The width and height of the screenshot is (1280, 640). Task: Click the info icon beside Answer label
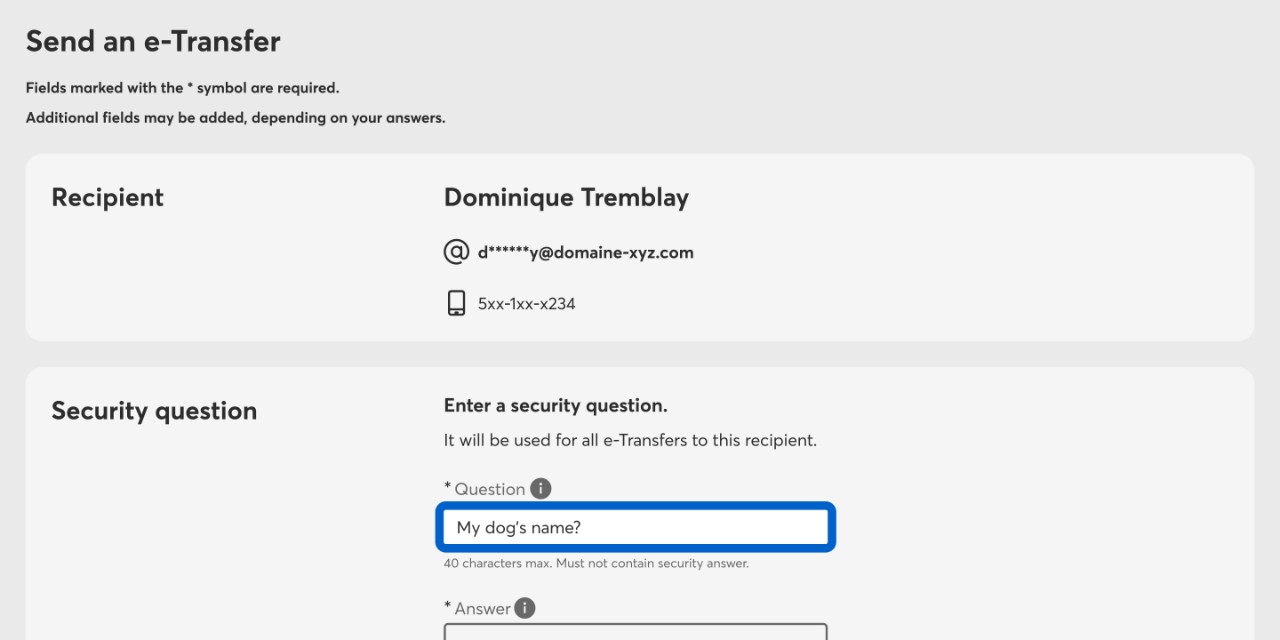pos(525,608)
